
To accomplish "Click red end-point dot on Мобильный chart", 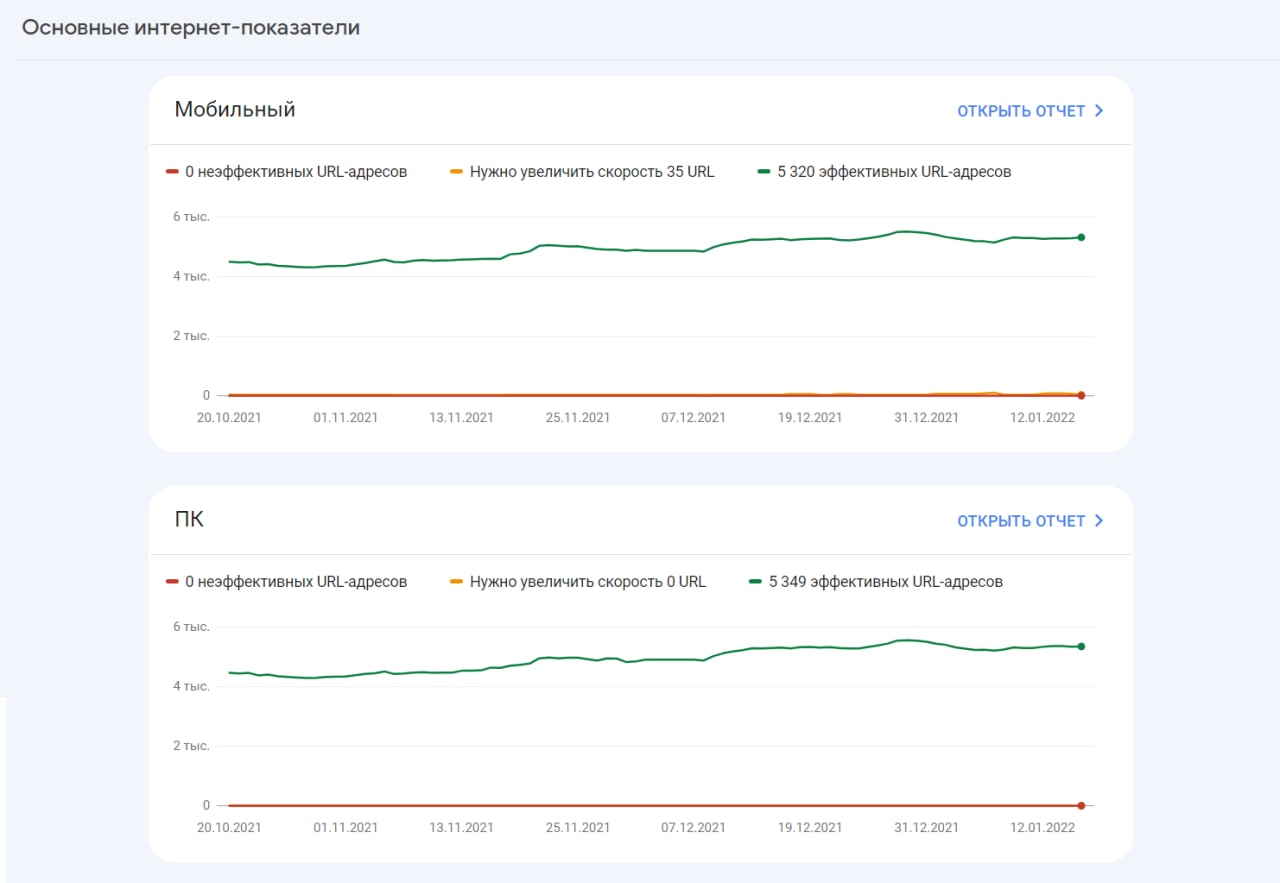I will tap(1081, 396).
